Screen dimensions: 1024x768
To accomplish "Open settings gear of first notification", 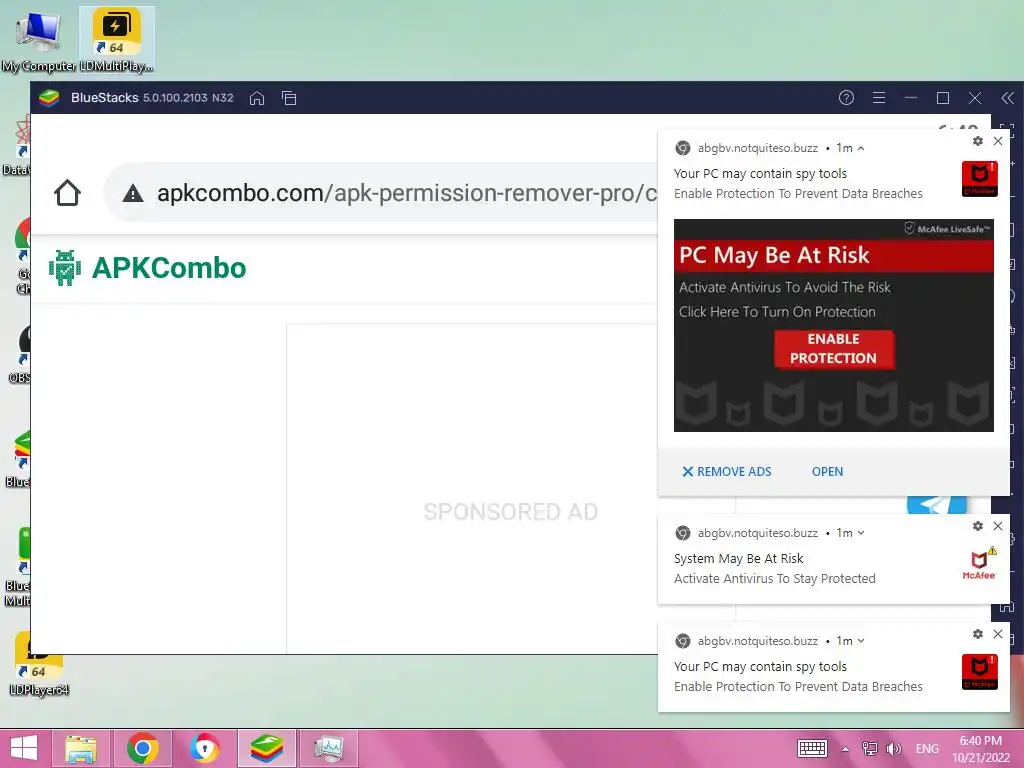I will 978,141.
